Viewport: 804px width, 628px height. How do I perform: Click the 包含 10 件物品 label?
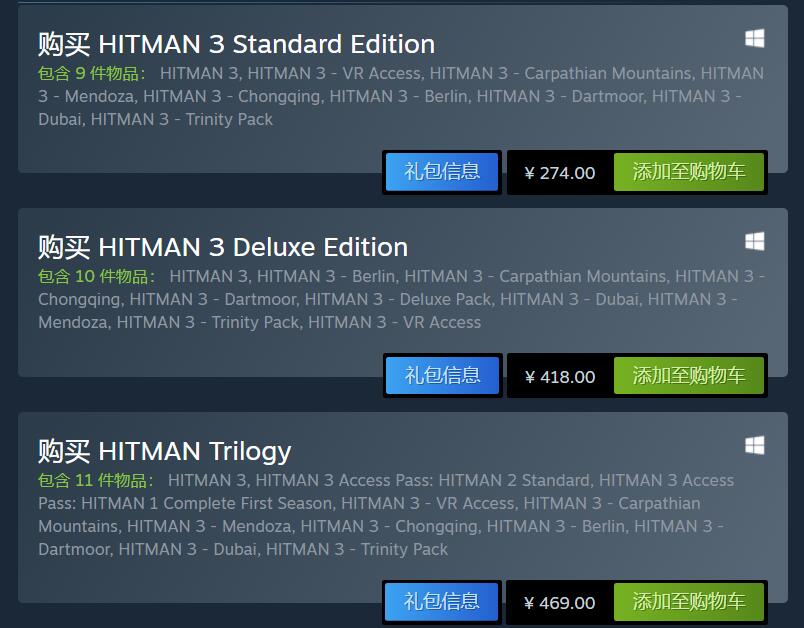click(95, 276)
